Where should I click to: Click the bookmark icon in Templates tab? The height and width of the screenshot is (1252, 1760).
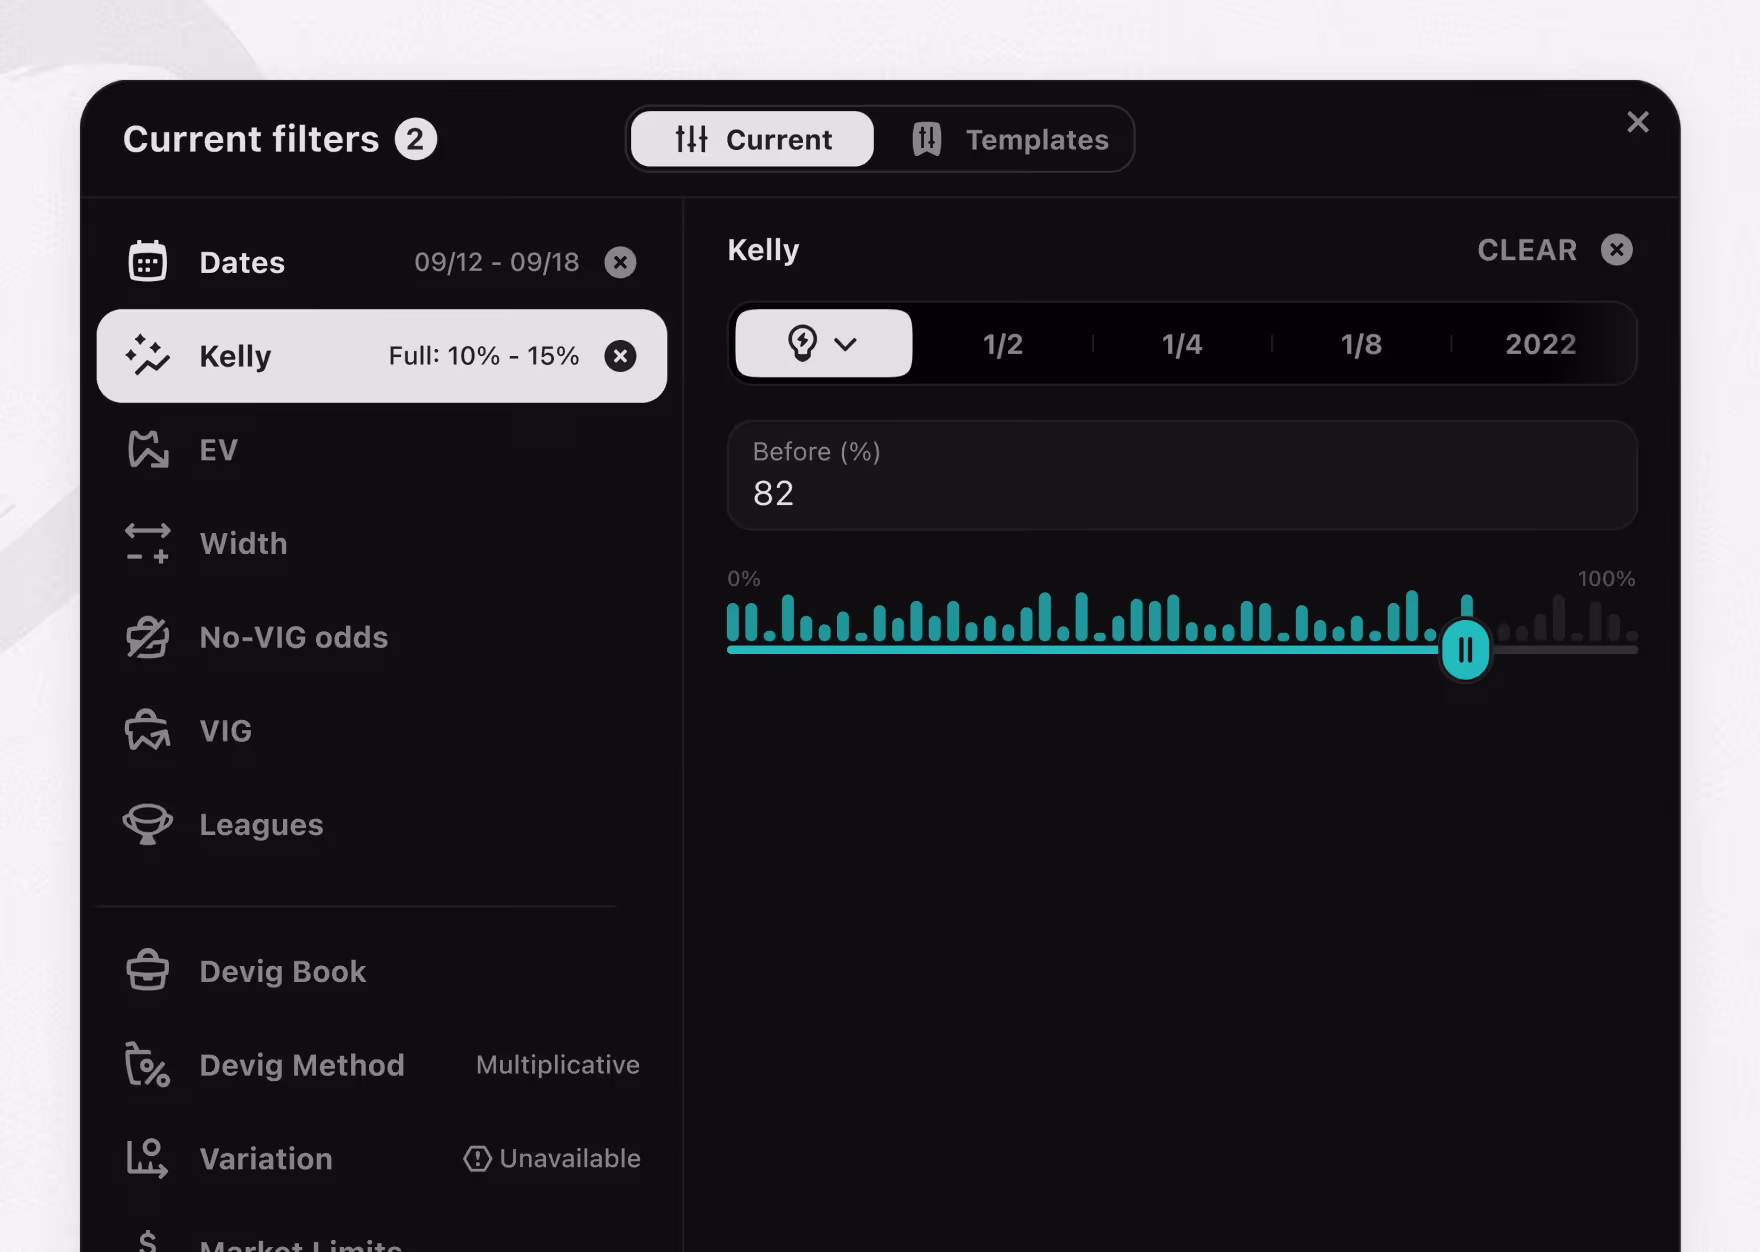pyautogui.click(x=927, y=139)
